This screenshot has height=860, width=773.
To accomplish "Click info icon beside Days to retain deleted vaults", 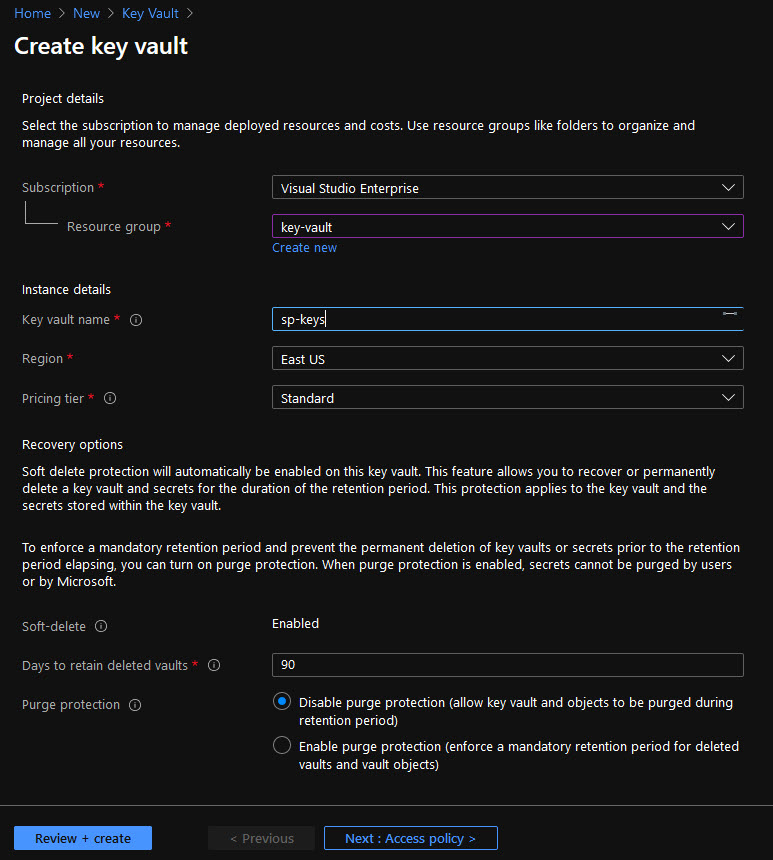I will 214,665.
